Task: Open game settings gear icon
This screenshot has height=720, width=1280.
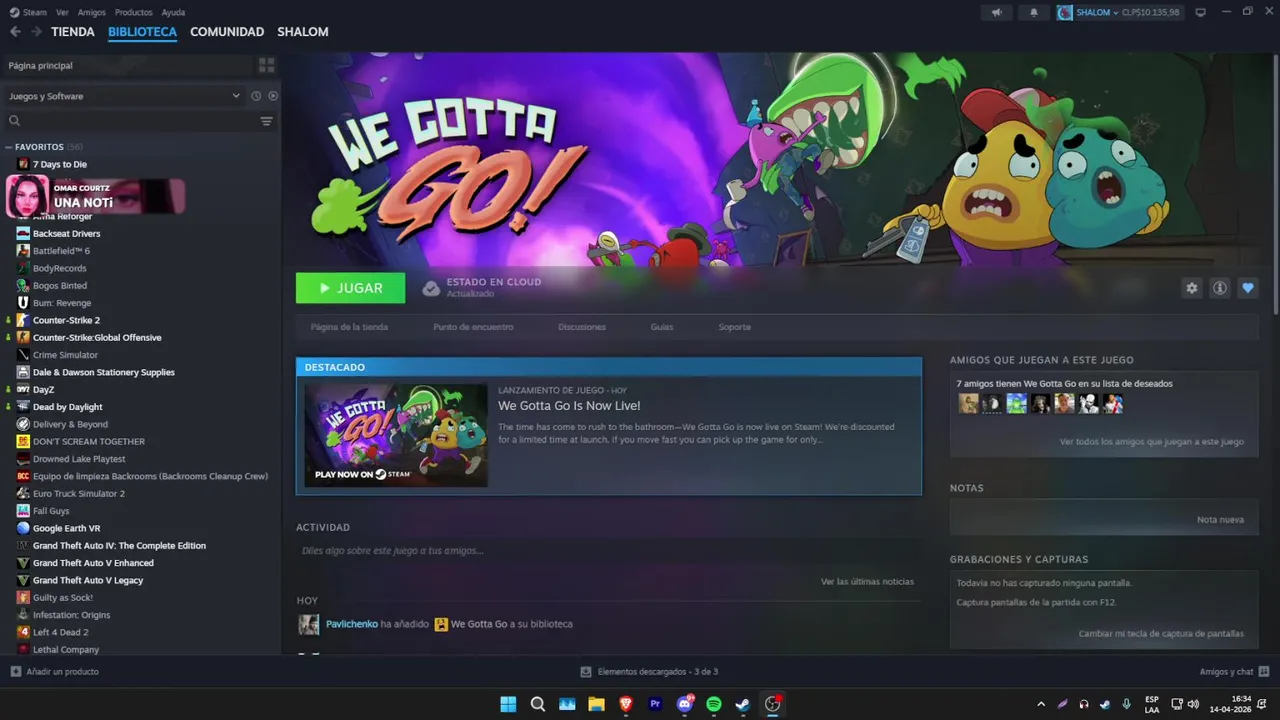Action: pos(1191,288)
